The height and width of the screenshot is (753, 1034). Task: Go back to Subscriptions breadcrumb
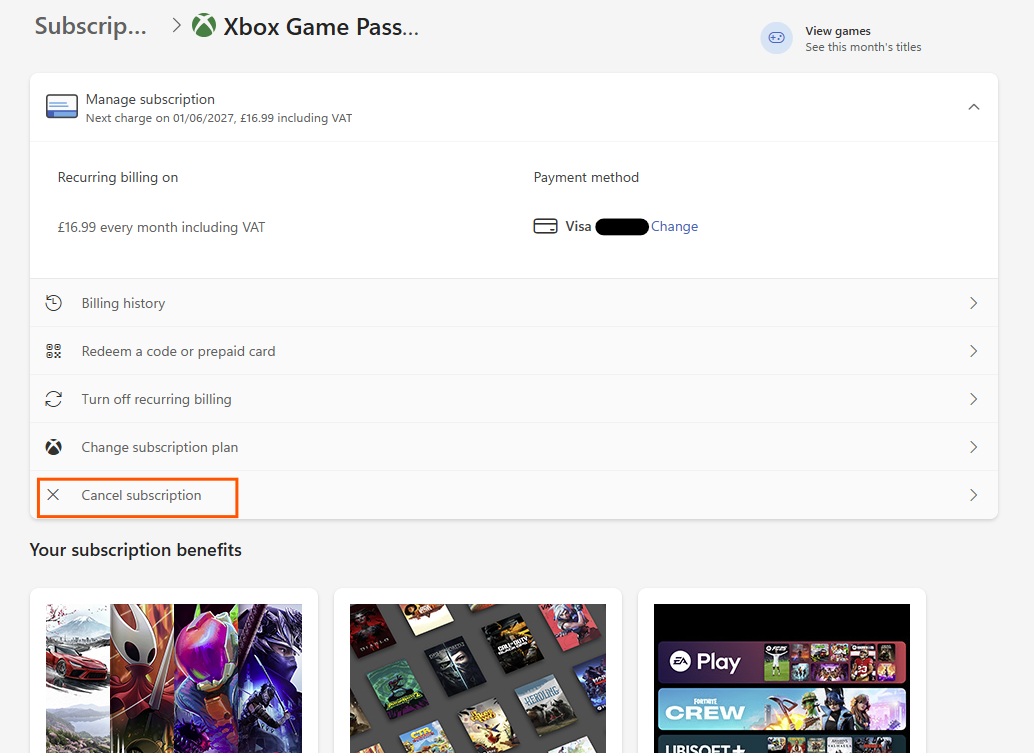tap(90, 26)
